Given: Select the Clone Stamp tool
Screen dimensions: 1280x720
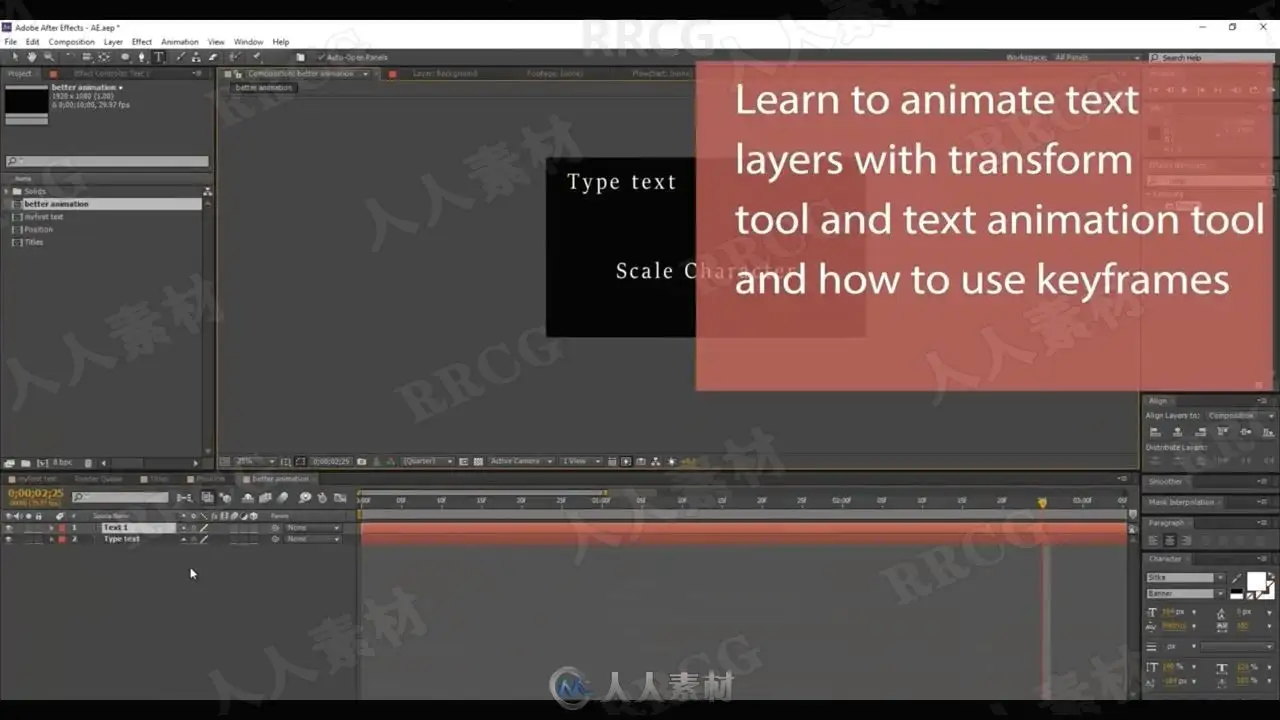Looking at the screenshot, I should click(196, 57).
